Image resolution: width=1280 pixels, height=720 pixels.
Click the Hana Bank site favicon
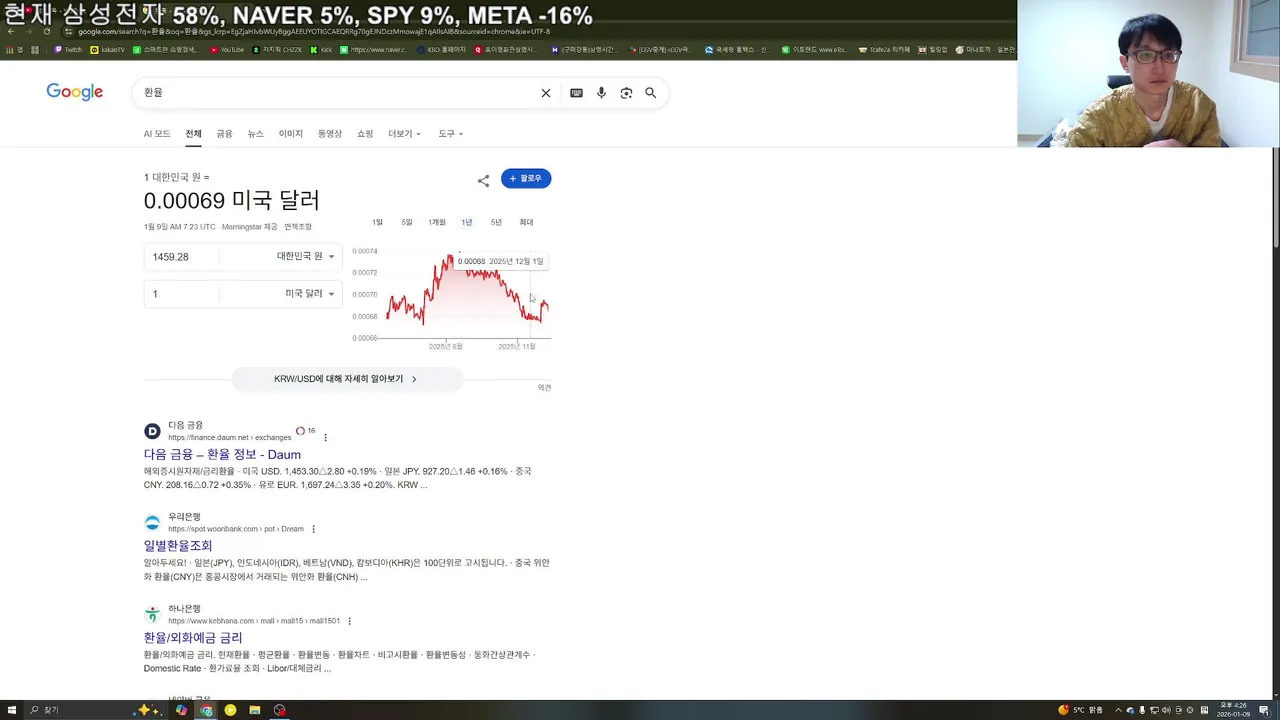152,614
